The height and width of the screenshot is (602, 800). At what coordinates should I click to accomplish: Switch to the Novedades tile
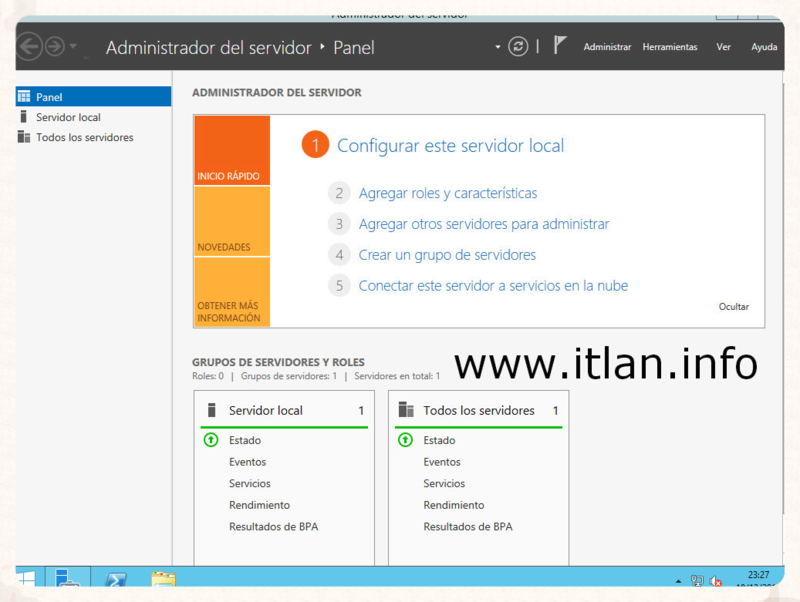click(231, 222)
